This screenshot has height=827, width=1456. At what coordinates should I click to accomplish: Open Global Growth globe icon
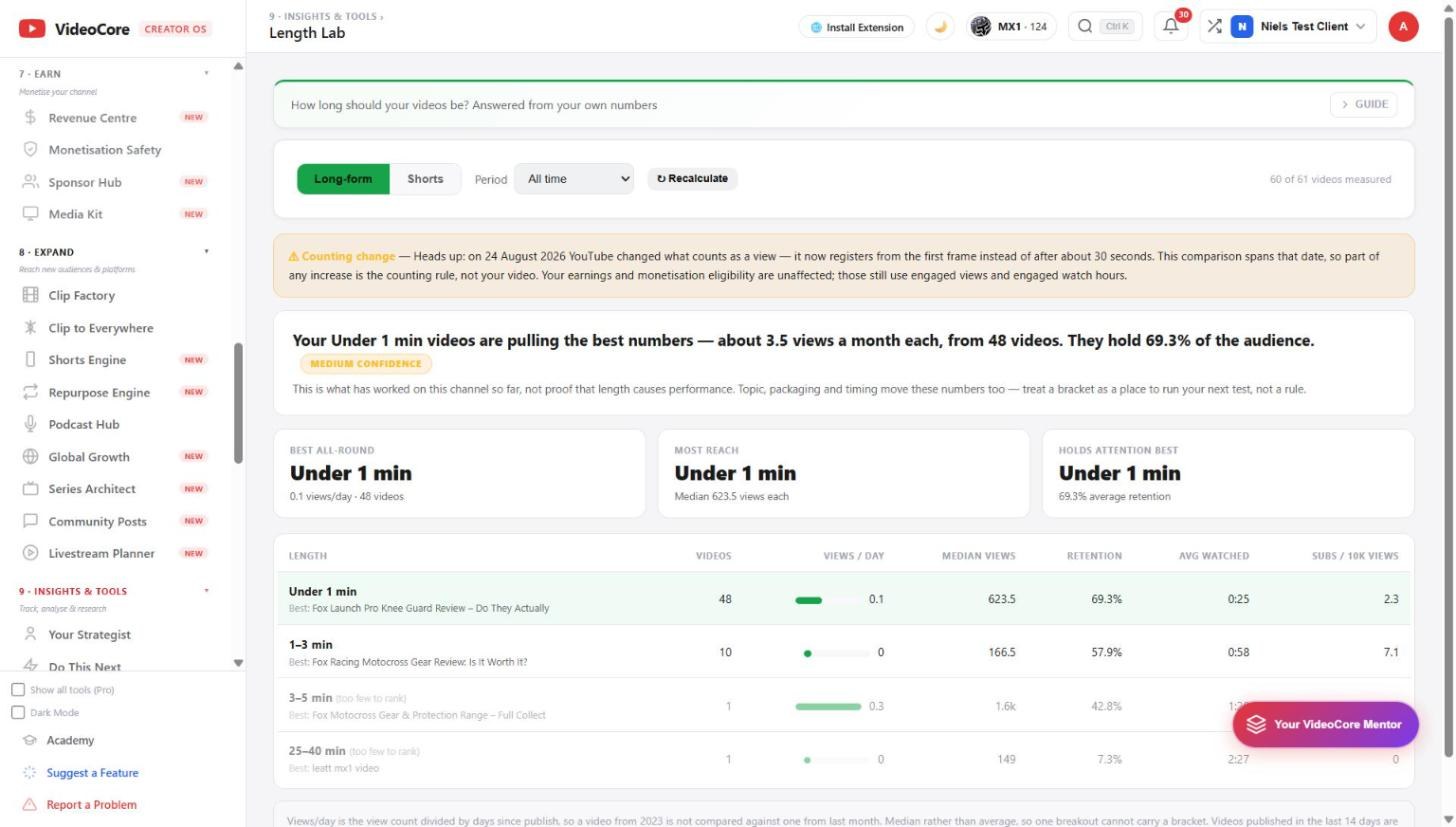point(30,457)
